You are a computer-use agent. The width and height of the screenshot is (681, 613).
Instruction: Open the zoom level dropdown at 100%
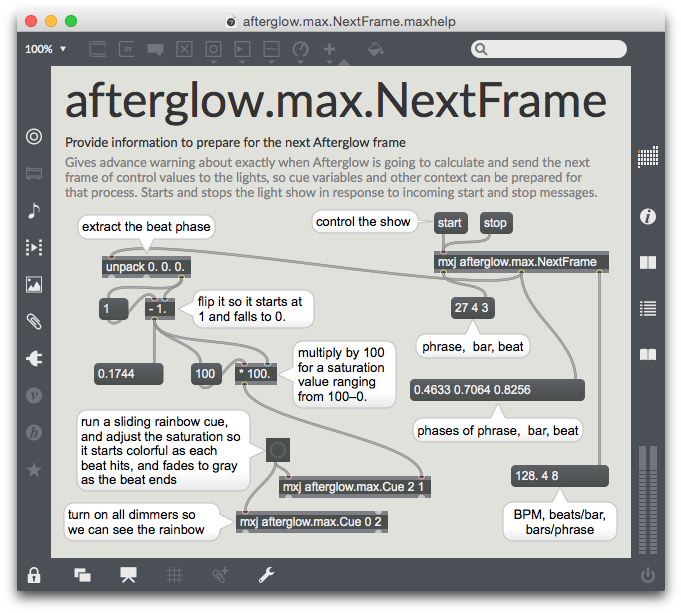[x=45, y=49]
